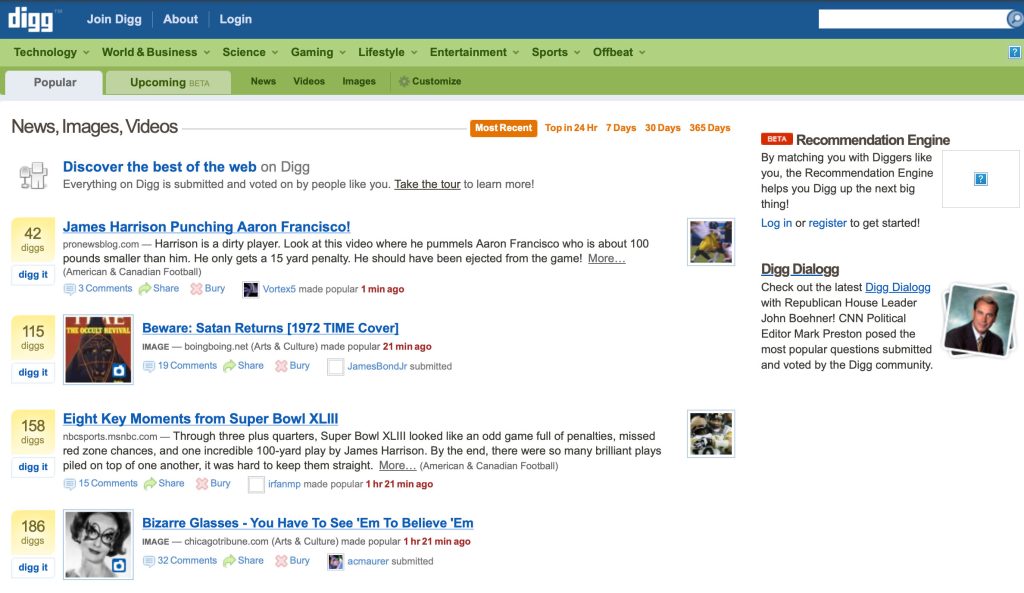Click Share arrow icon on Satan Returns story

tap(229, 366)
